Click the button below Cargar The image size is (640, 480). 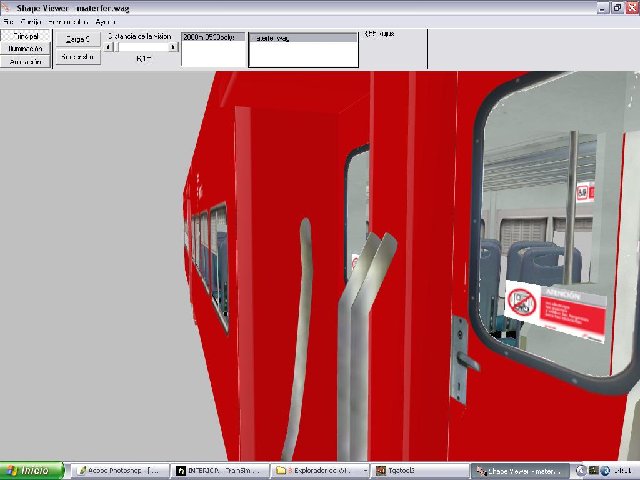pos(77,57)
